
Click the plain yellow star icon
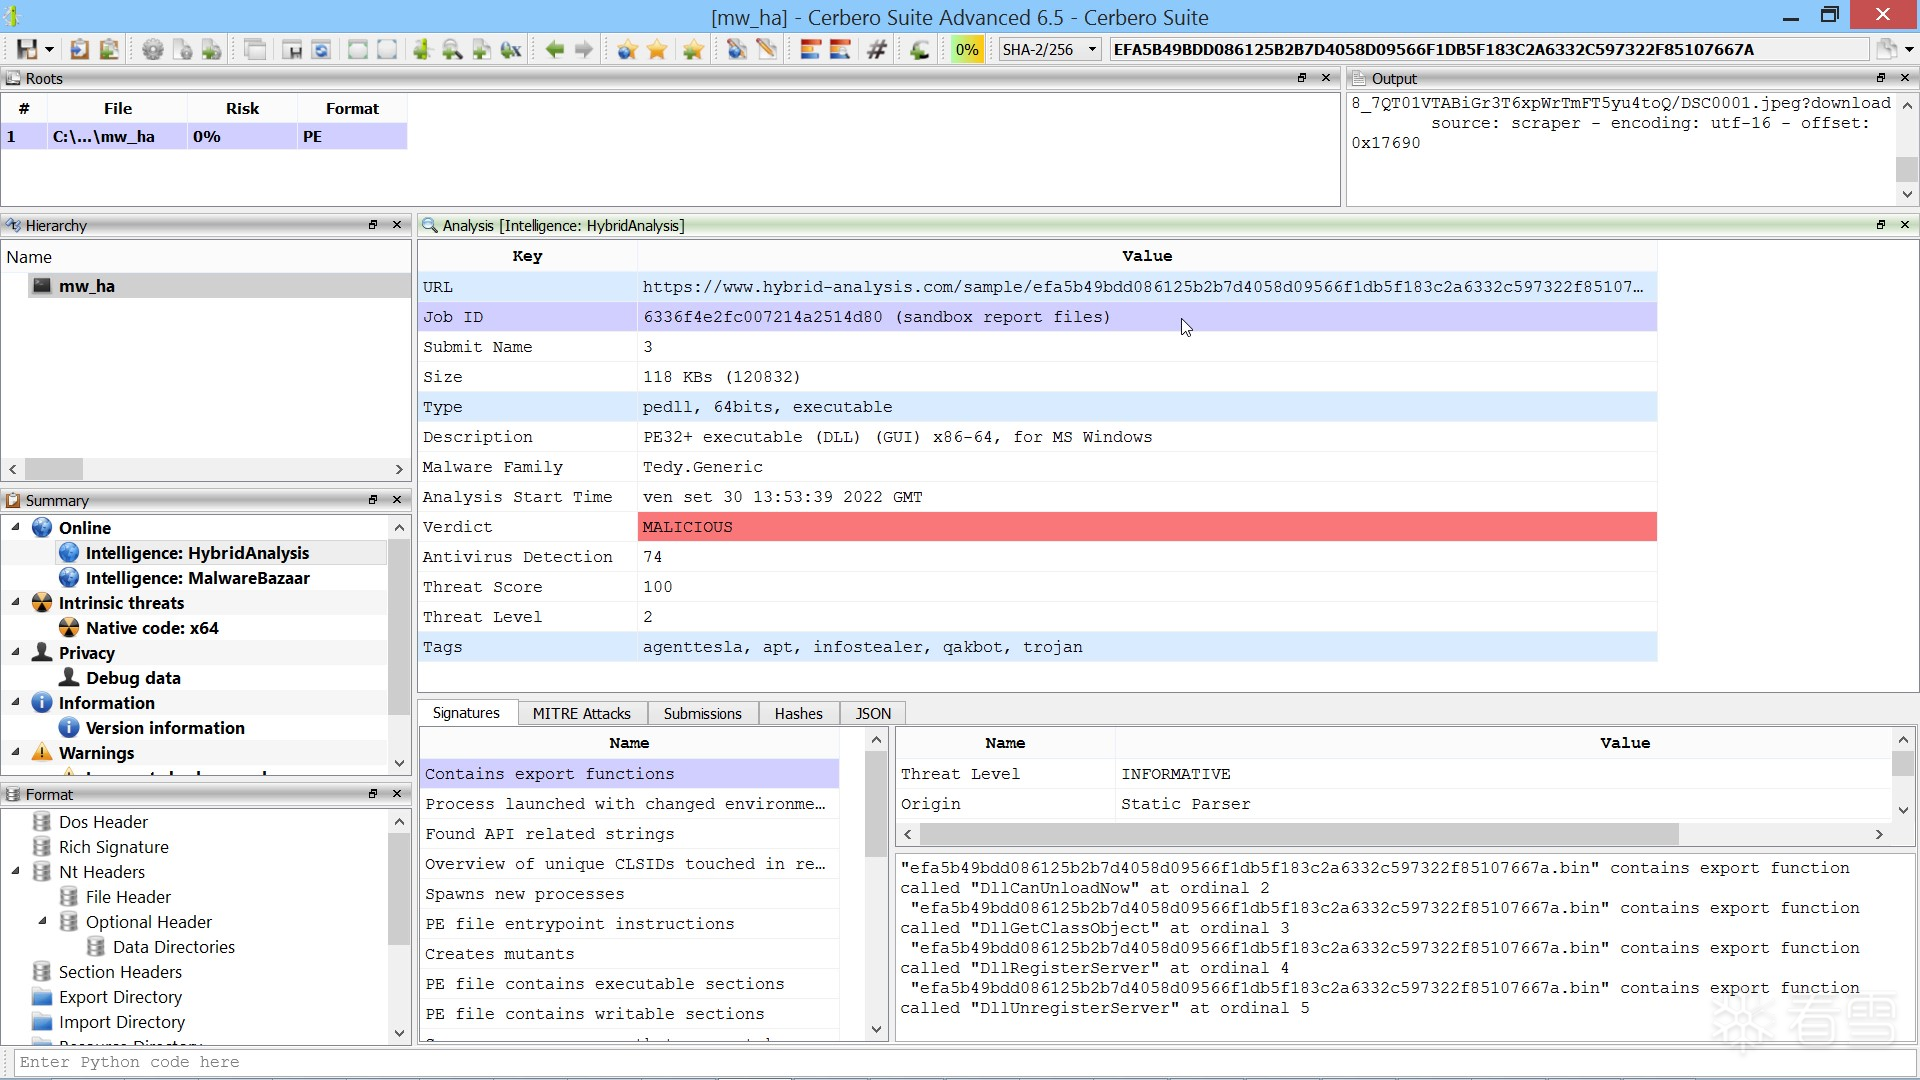pyautogui.click(x=657, y=49)
